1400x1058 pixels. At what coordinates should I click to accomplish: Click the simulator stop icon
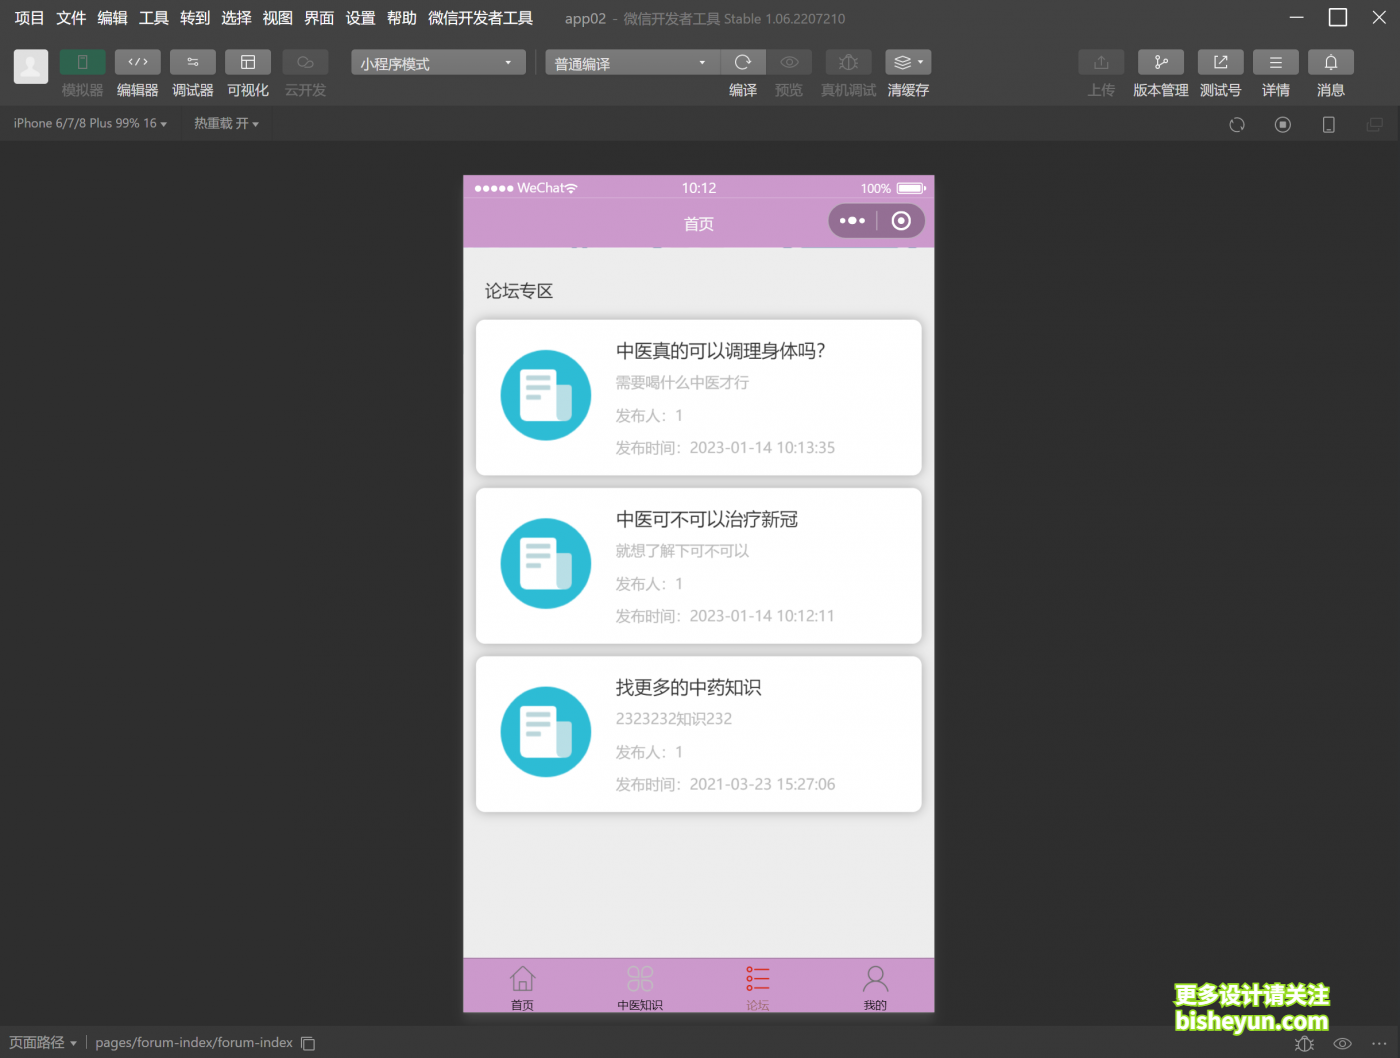(x=1283, y=125)
